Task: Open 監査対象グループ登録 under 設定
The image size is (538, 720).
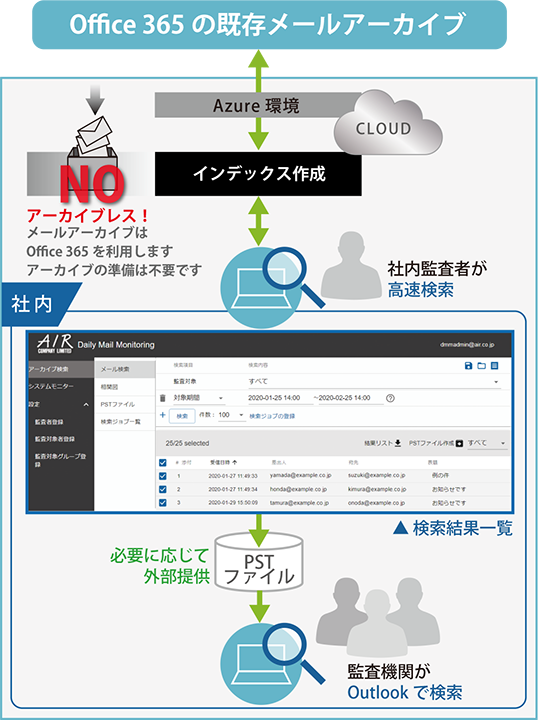Action: click(x=60, y=460)
